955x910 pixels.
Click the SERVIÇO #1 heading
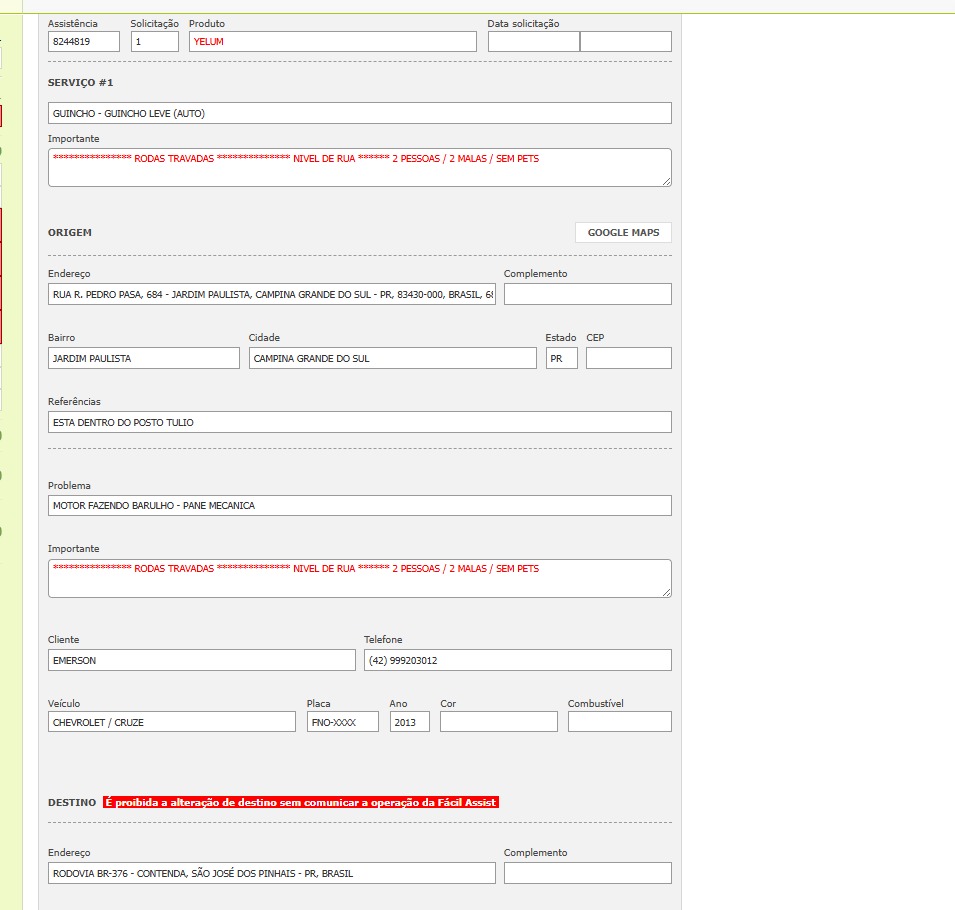click(80, 82)
